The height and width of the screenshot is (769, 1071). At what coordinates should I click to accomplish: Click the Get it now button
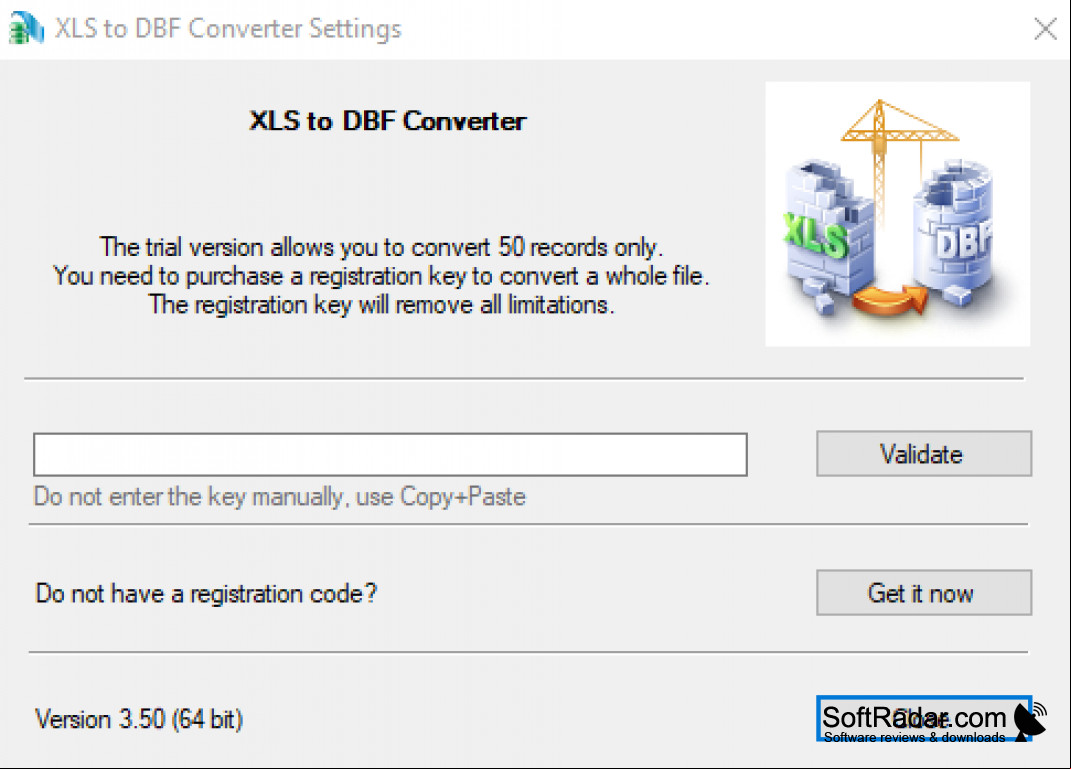pos(923,593)
